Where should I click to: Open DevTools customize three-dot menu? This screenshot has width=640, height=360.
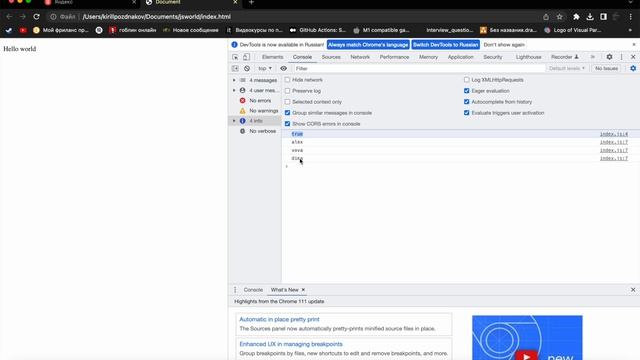coord(621,57)
